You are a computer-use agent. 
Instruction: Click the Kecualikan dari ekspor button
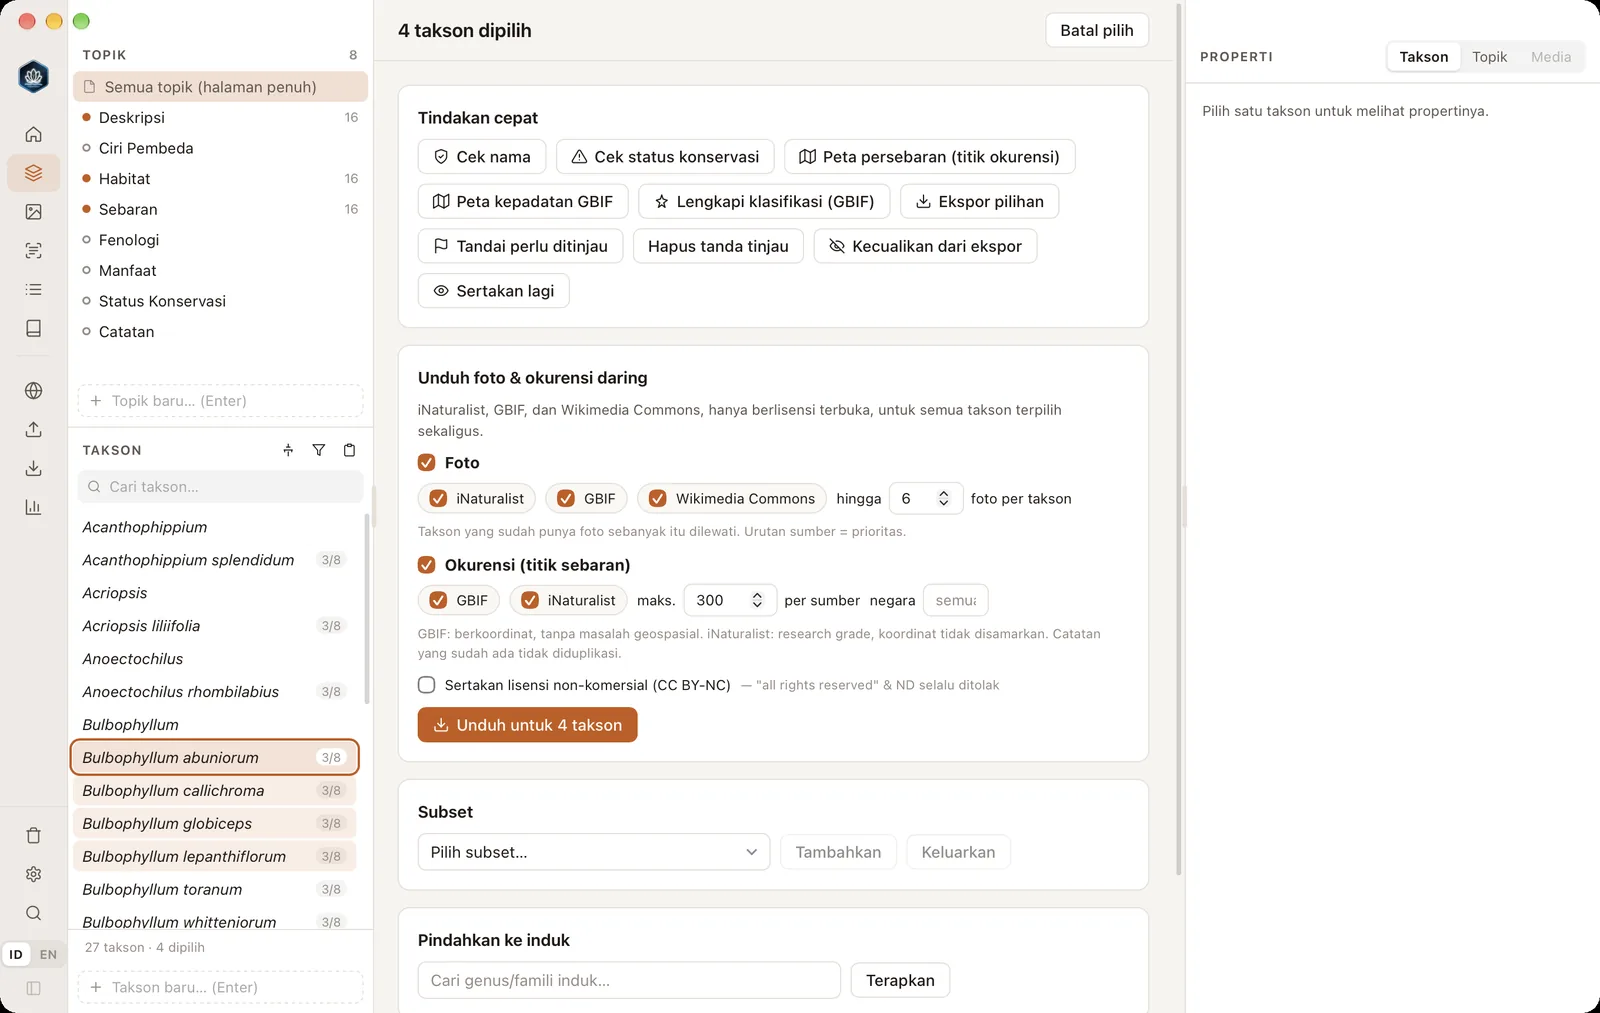925,246
